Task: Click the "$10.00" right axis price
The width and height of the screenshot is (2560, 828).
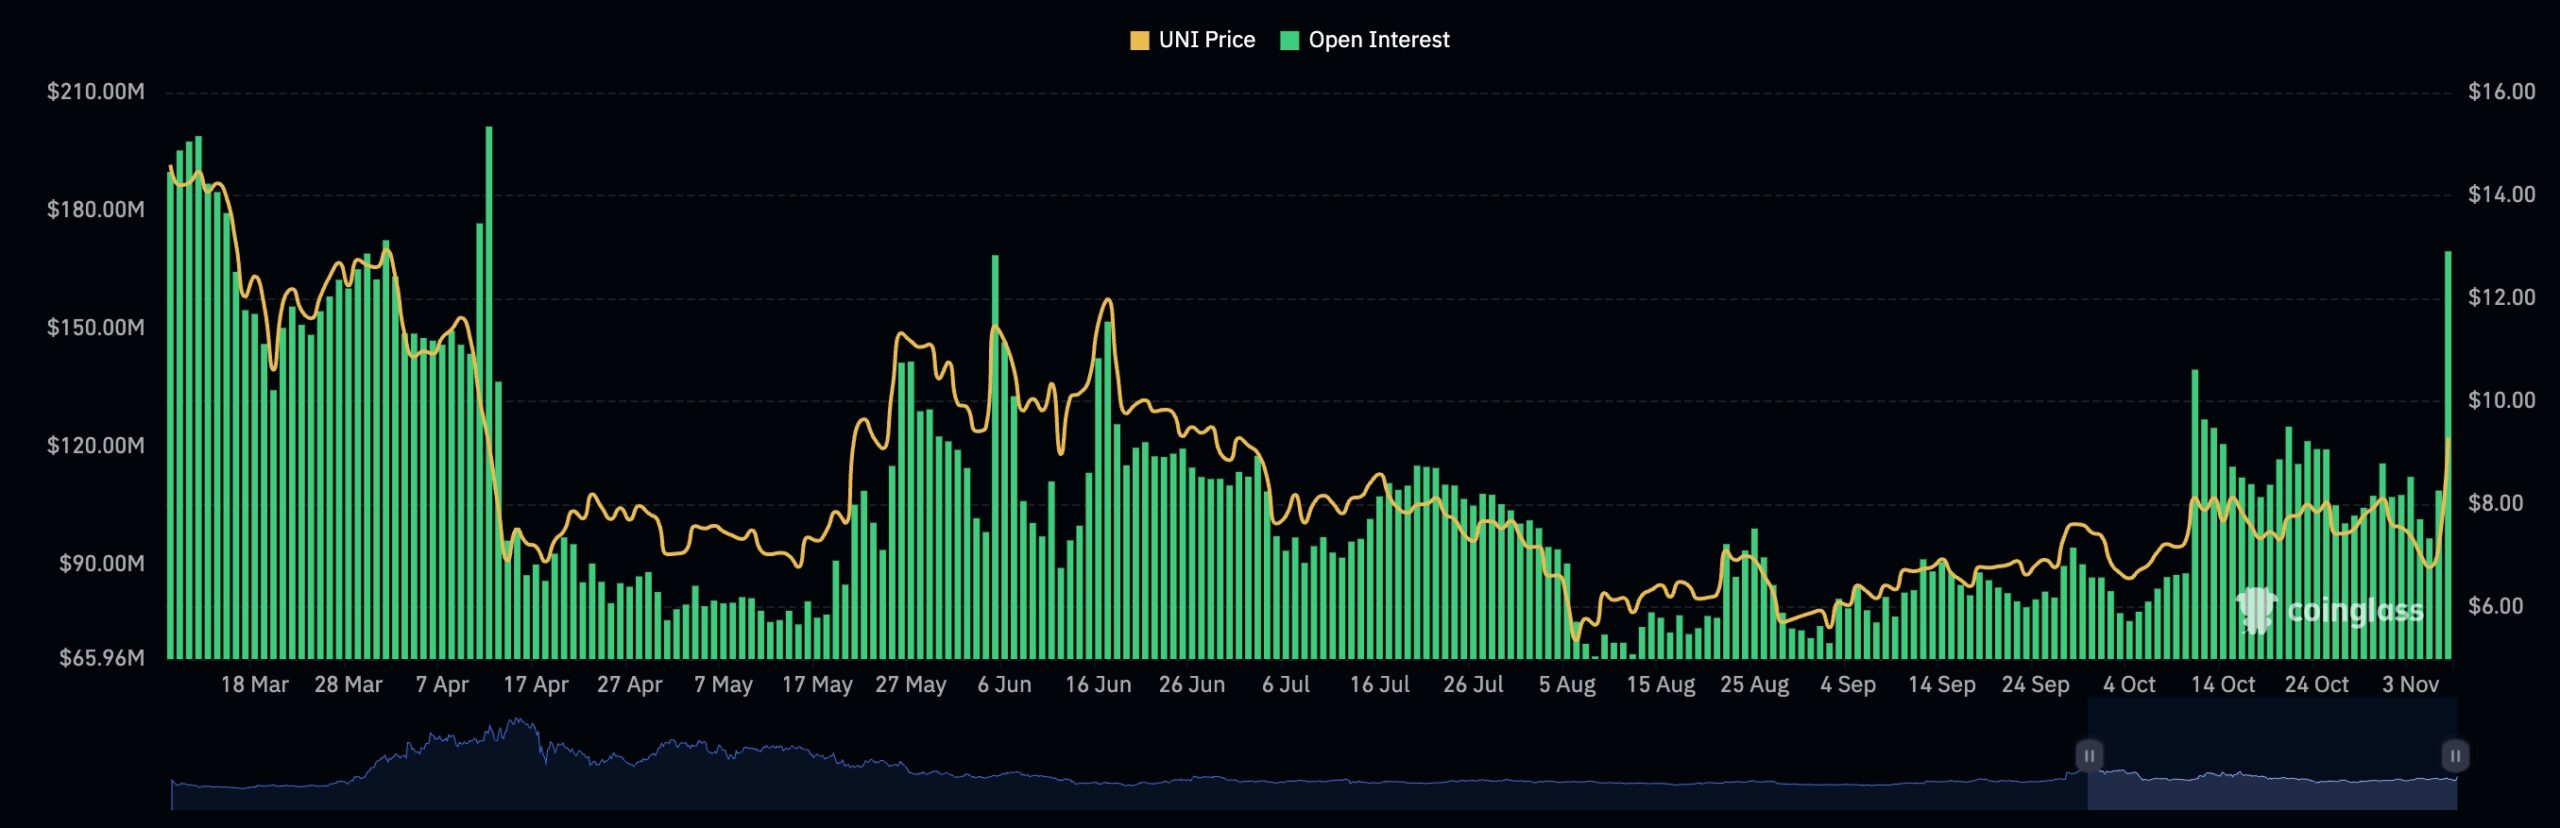Action: (x=2502, y=401)
